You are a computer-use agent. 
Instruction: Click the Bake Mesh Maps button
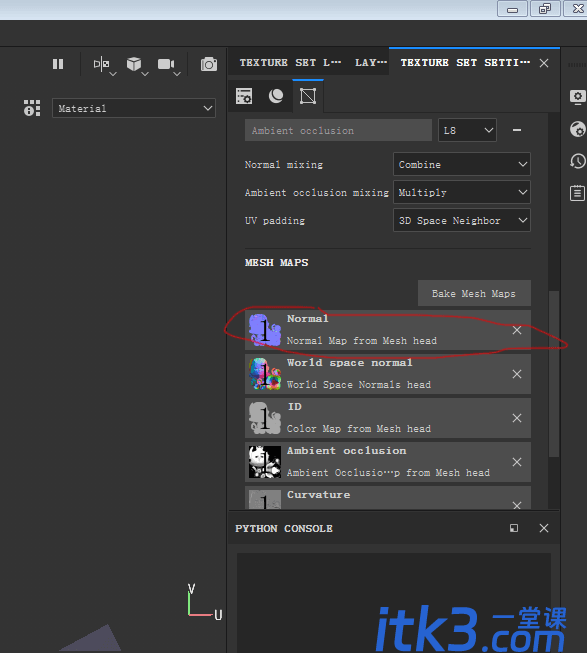pyautogui.click(x=474, y=294)
